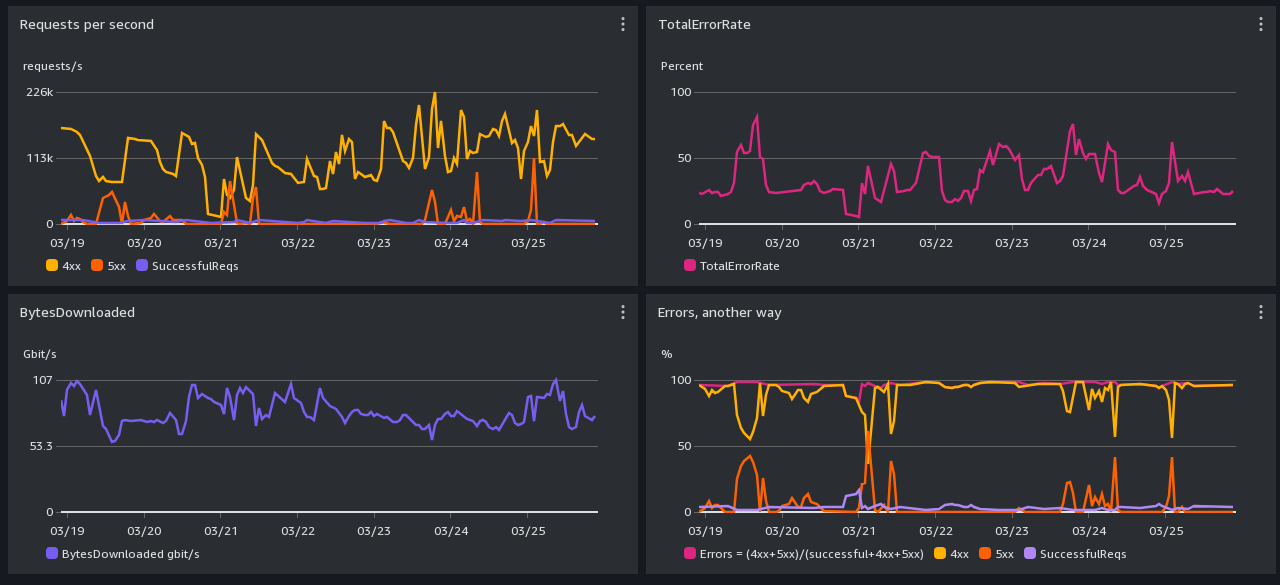Click the pink swatch beside the Errors formula

coord(691,553)
